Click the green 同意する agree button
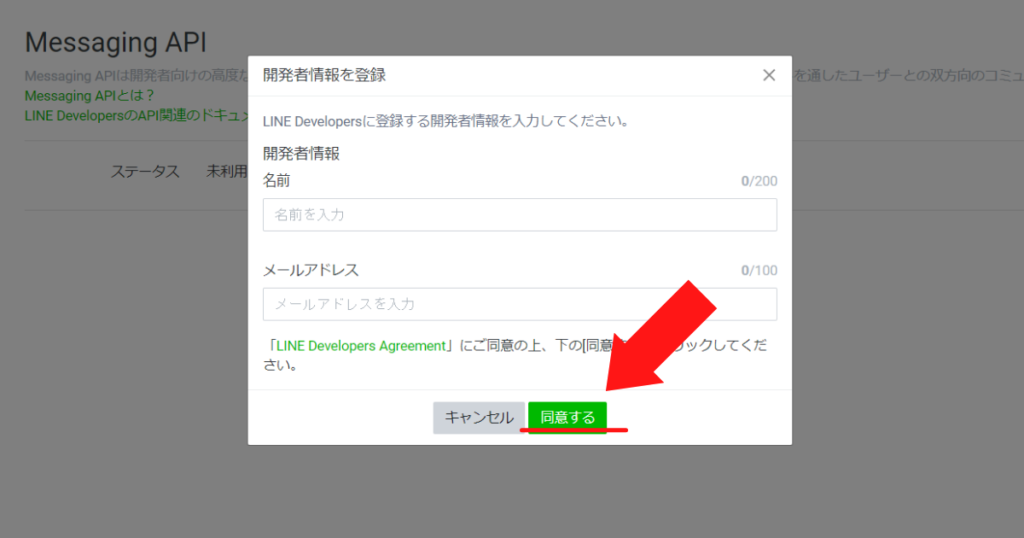 568,417
